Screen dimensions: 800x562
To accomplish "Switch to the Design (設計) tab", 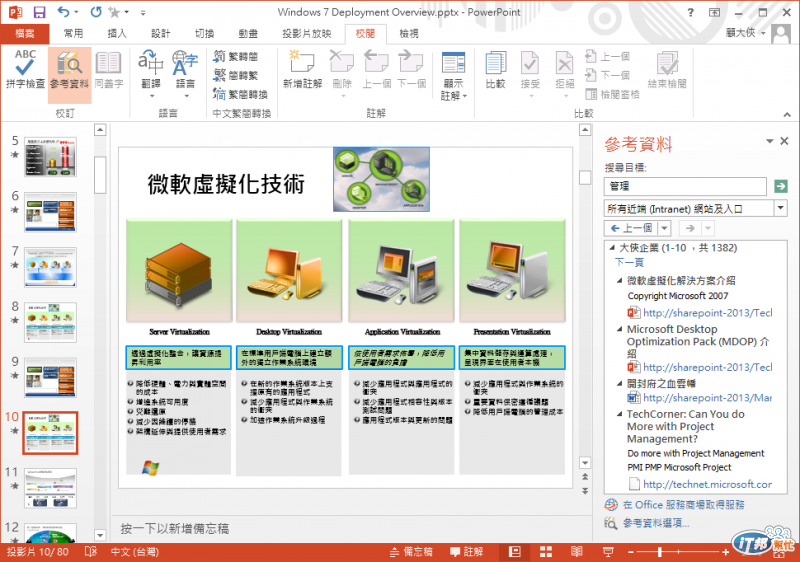I will pyautogui.click(x=161, y=34).
